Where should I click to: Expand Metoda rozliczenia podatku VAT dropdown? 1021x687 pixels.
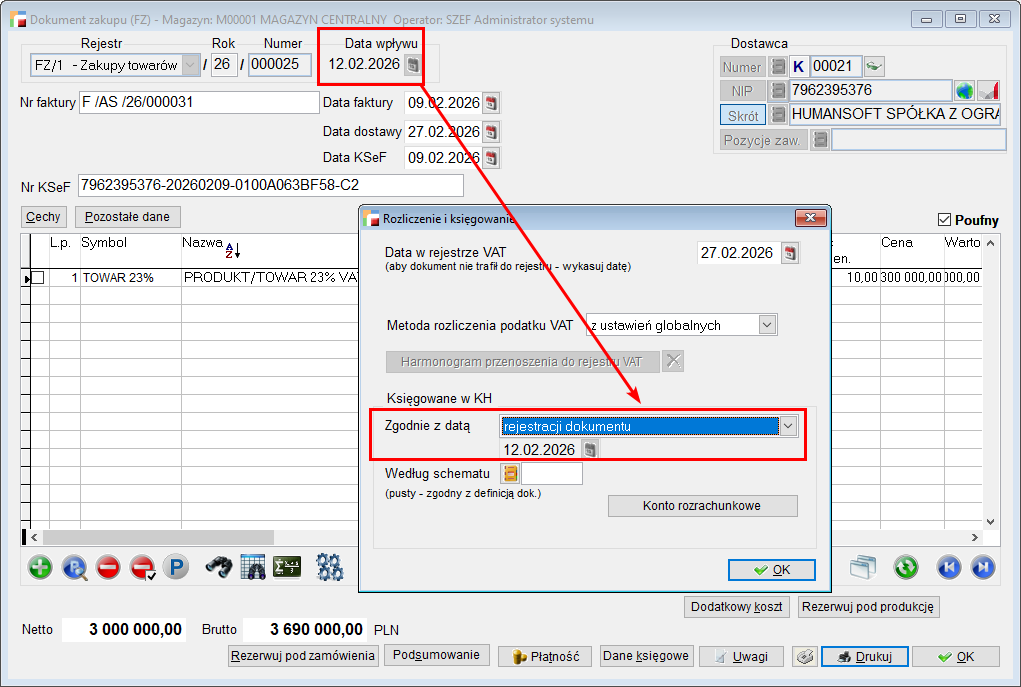tap(767, 325)
